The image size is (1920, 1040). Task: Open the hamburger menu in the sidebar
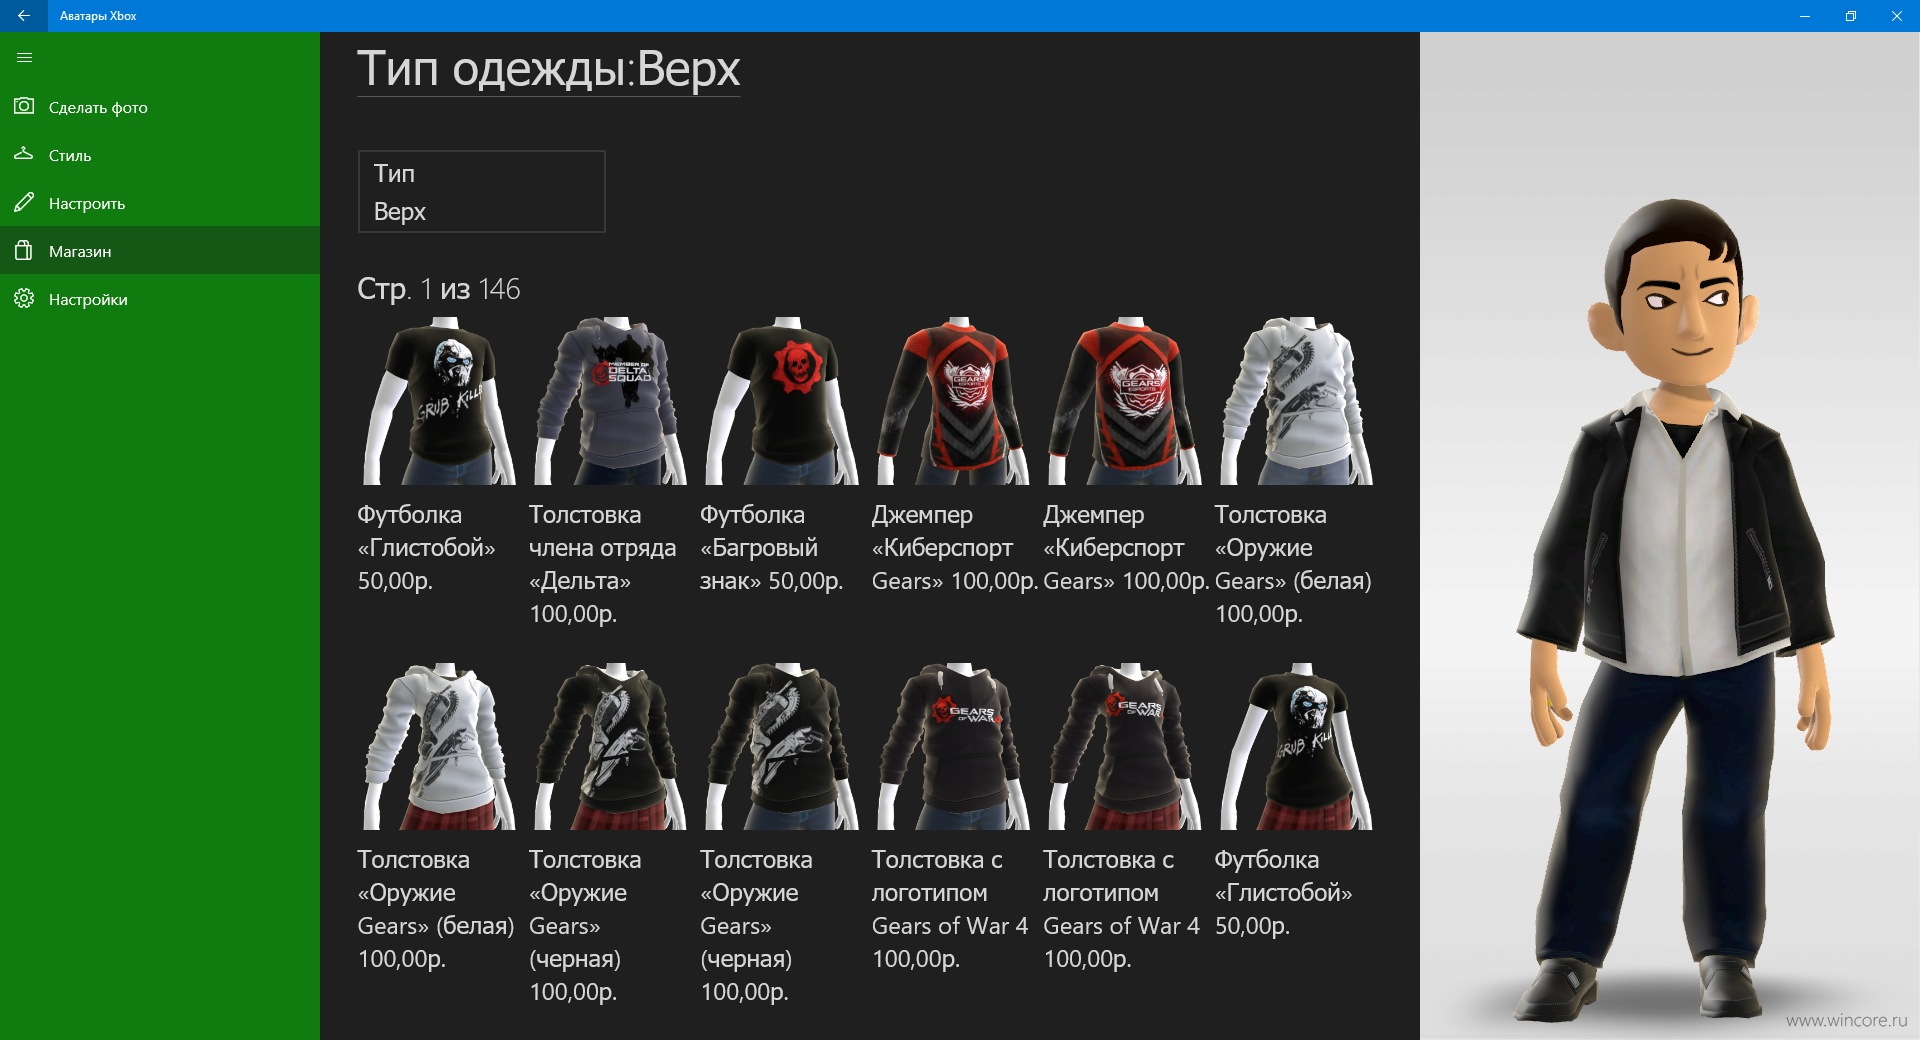25,58
